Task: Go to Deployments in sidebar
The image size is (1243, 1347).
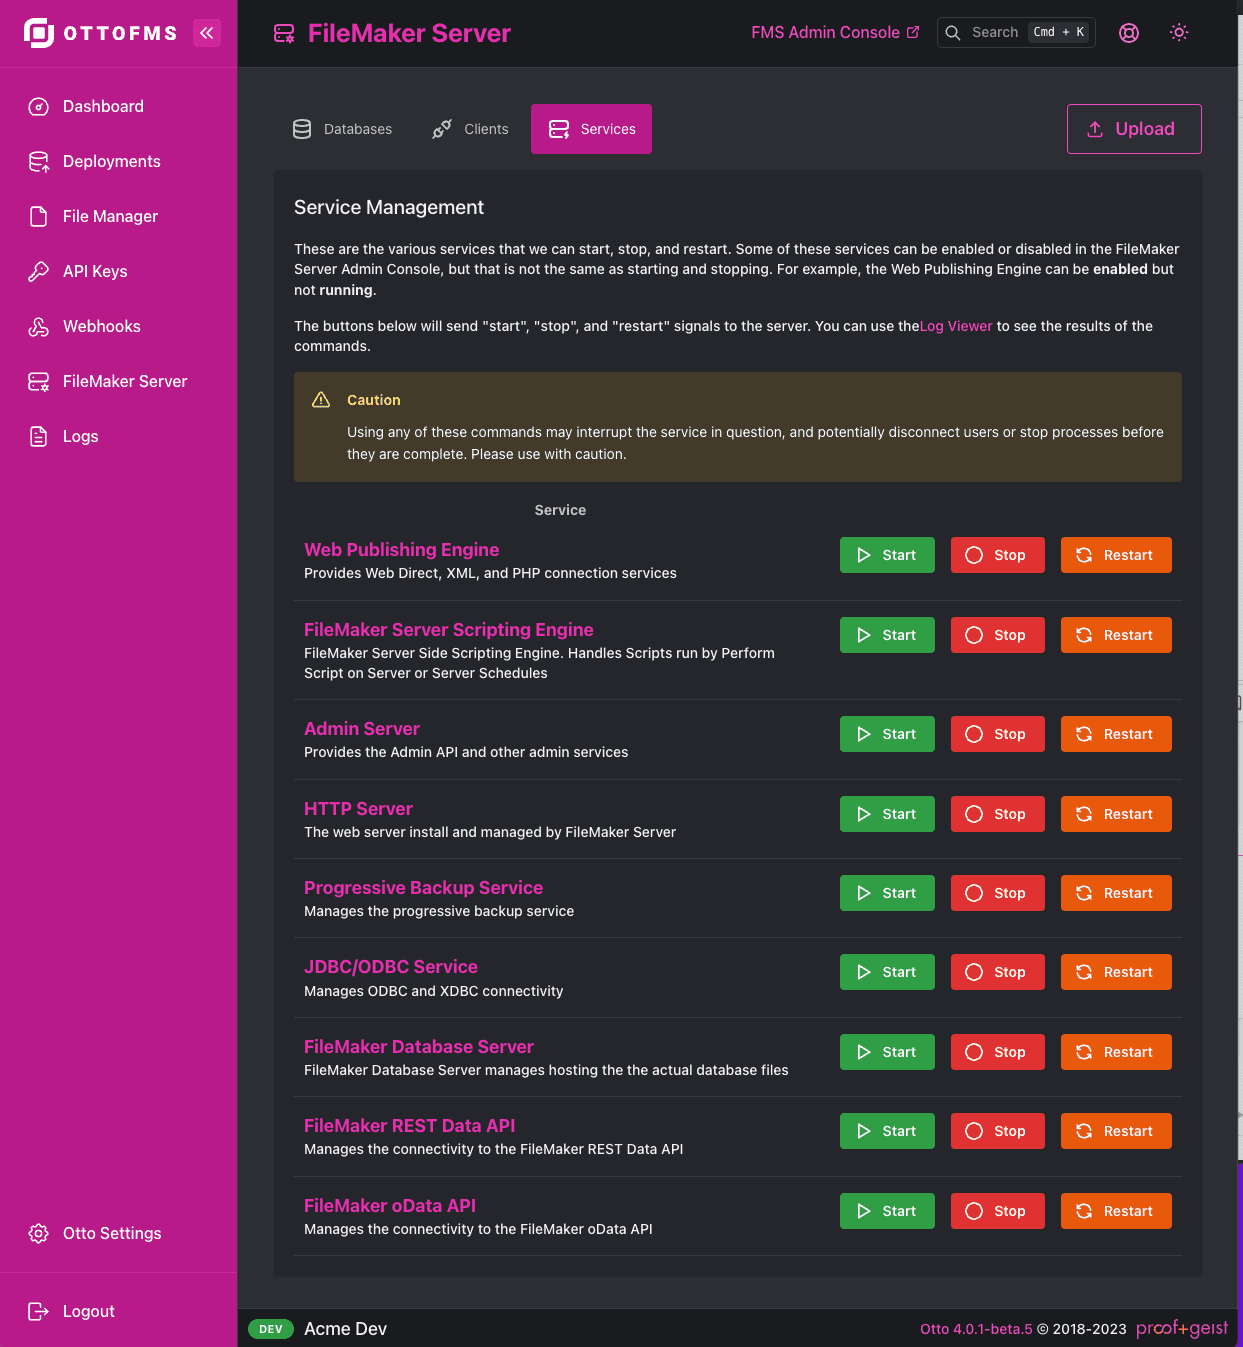Action: [111, 162]
